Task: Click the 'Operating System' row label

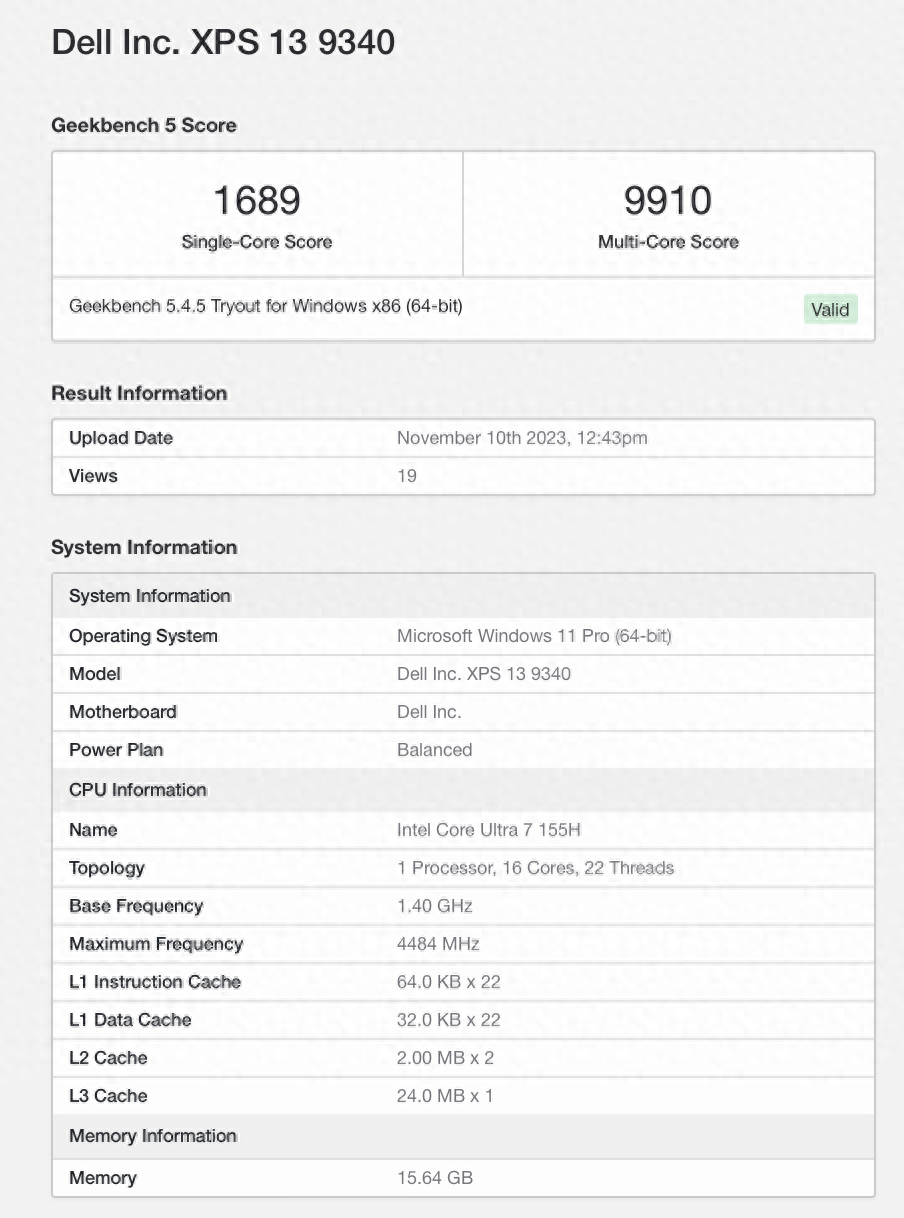Action: click(143, 636)
